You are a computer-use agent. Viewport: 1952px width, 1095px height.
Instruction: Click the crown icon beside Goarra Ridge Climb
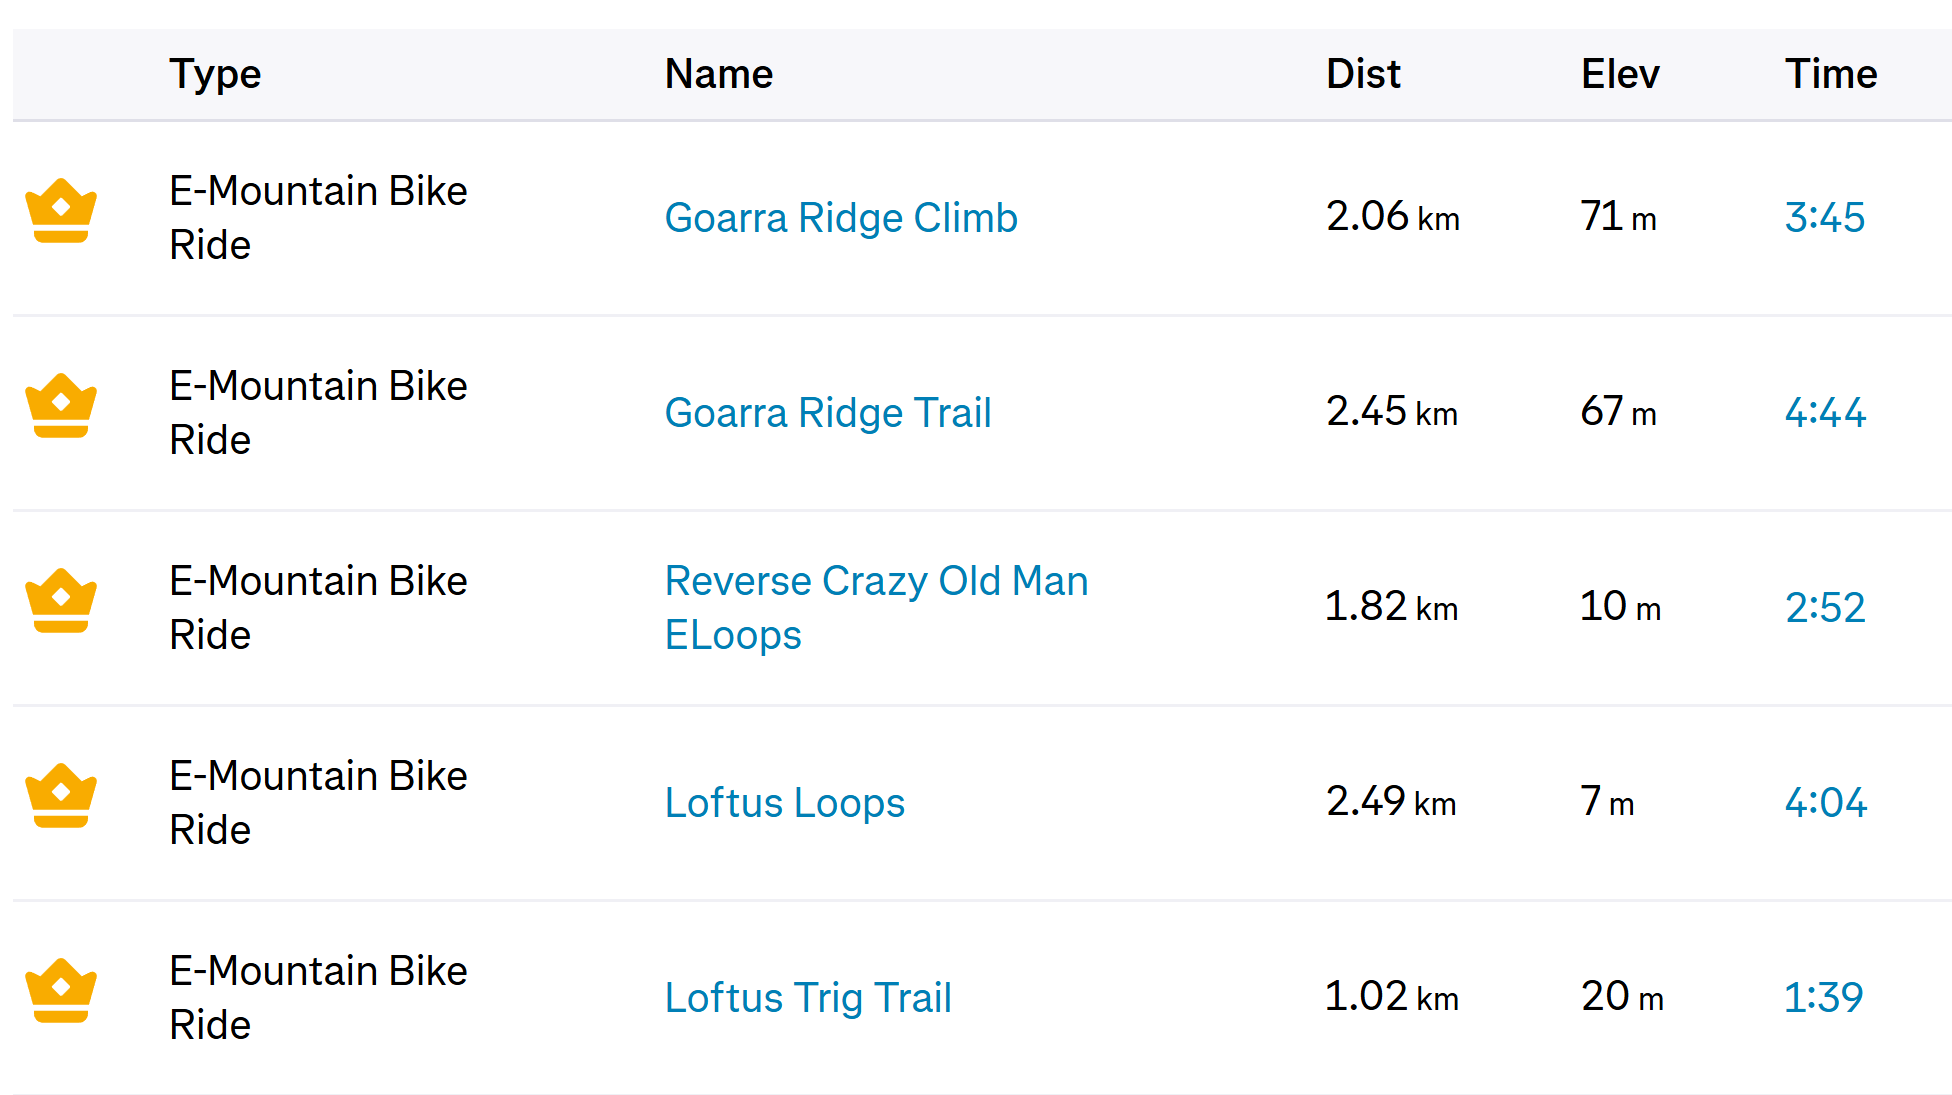(61, 211)
